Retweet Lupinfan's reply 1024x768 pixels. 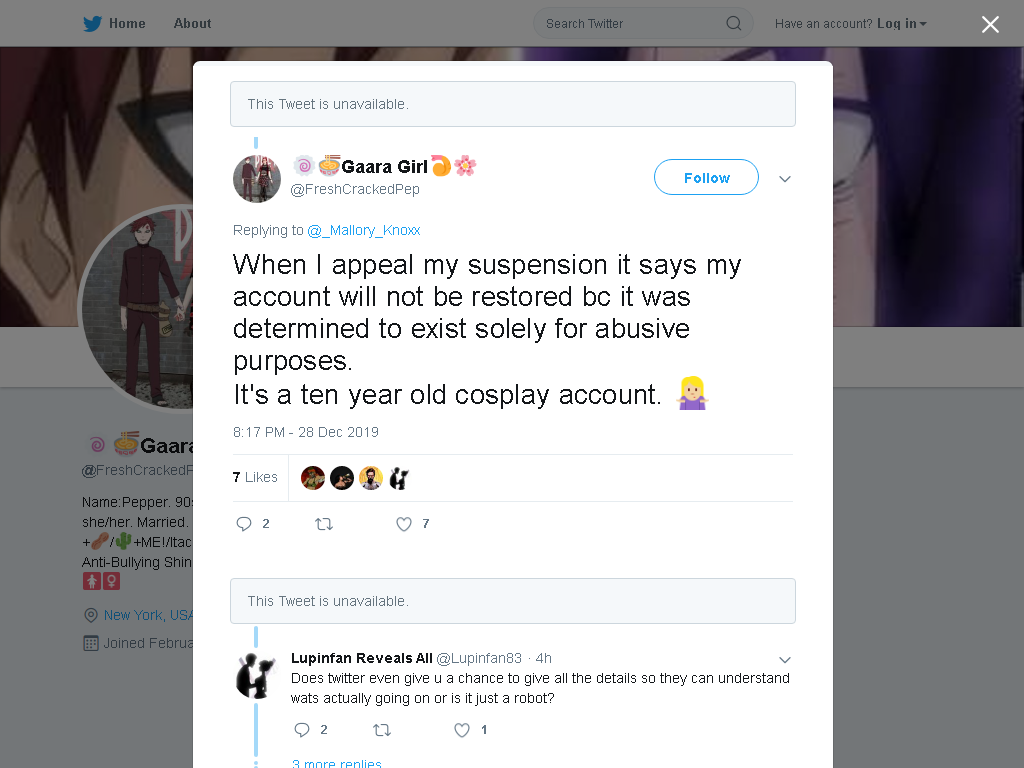click(x=382, y=730)
